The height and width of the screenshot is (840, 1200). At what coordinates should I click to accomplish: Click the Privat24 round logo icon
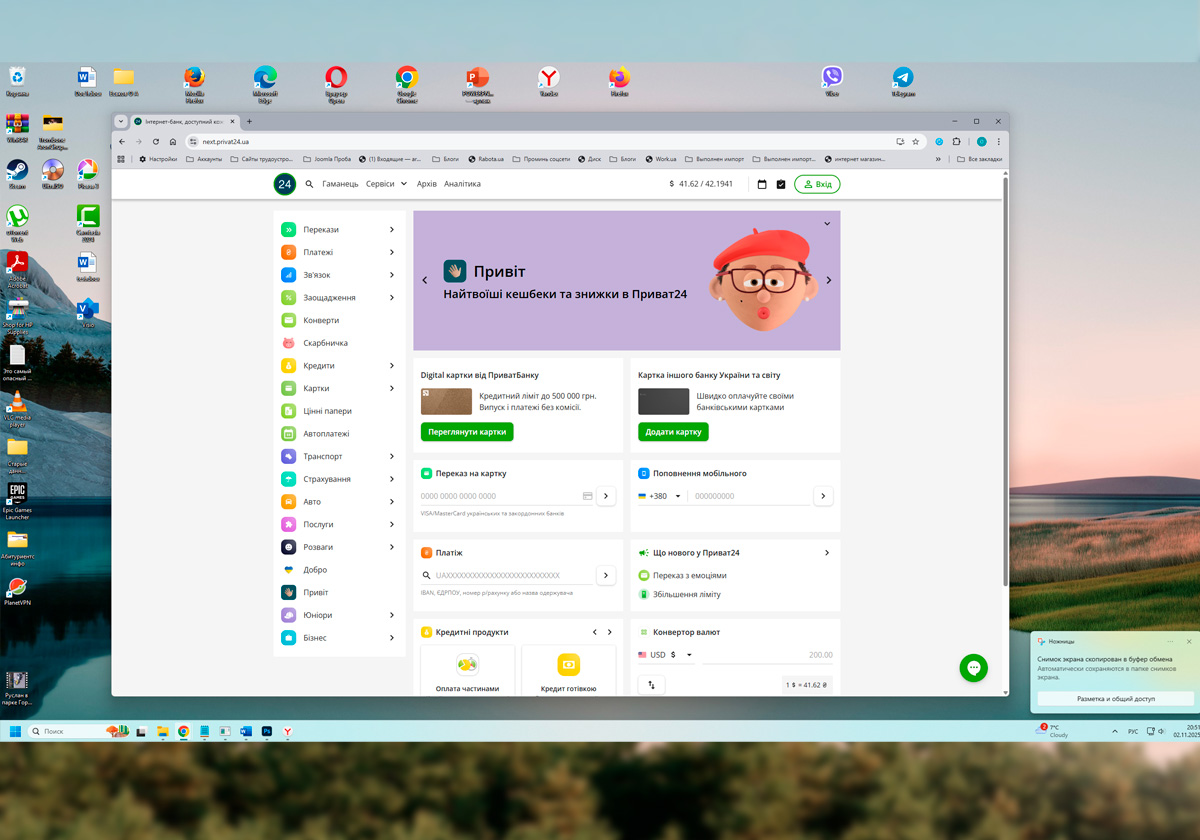tap(285, 184)
